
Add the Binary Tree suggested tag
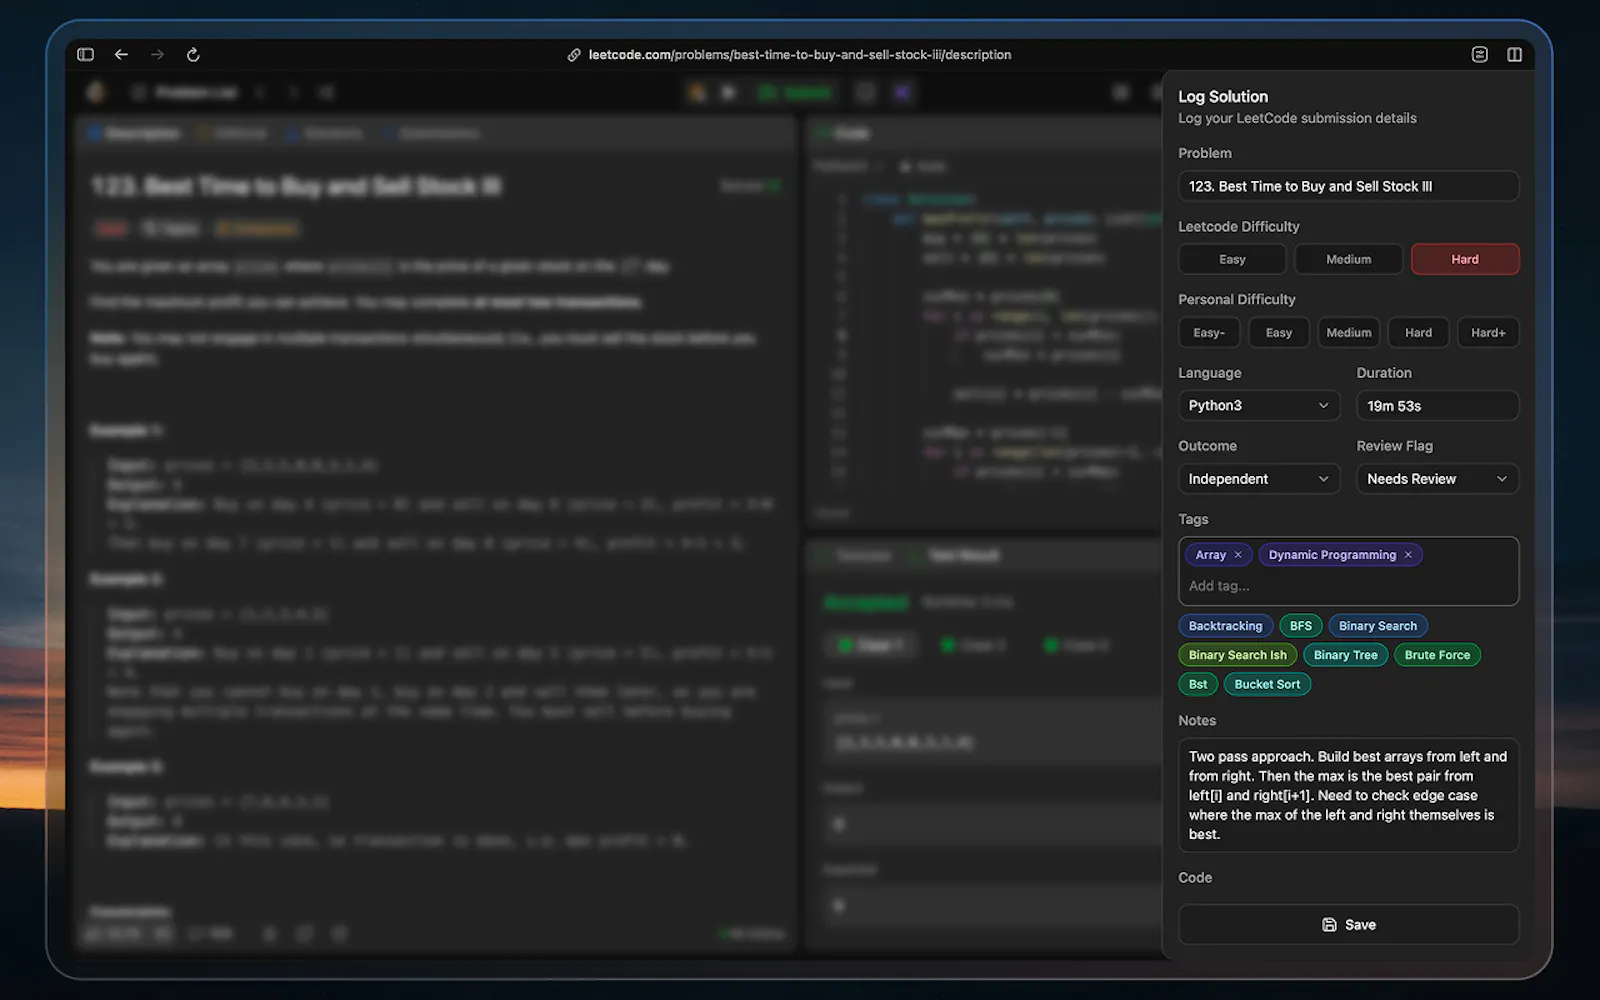click(1346, 655)
